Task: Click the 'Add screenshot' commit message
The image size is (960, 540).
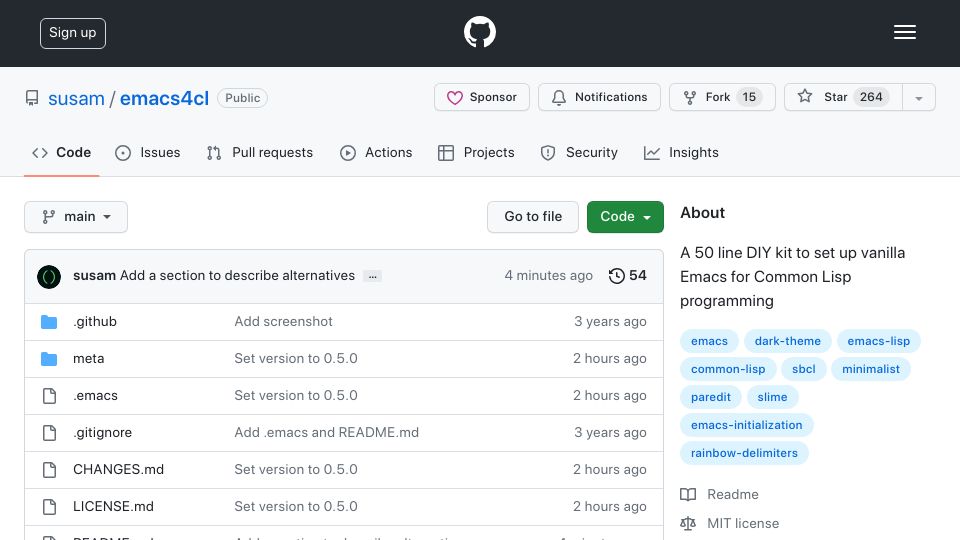Action: click(x=283, y=321)
